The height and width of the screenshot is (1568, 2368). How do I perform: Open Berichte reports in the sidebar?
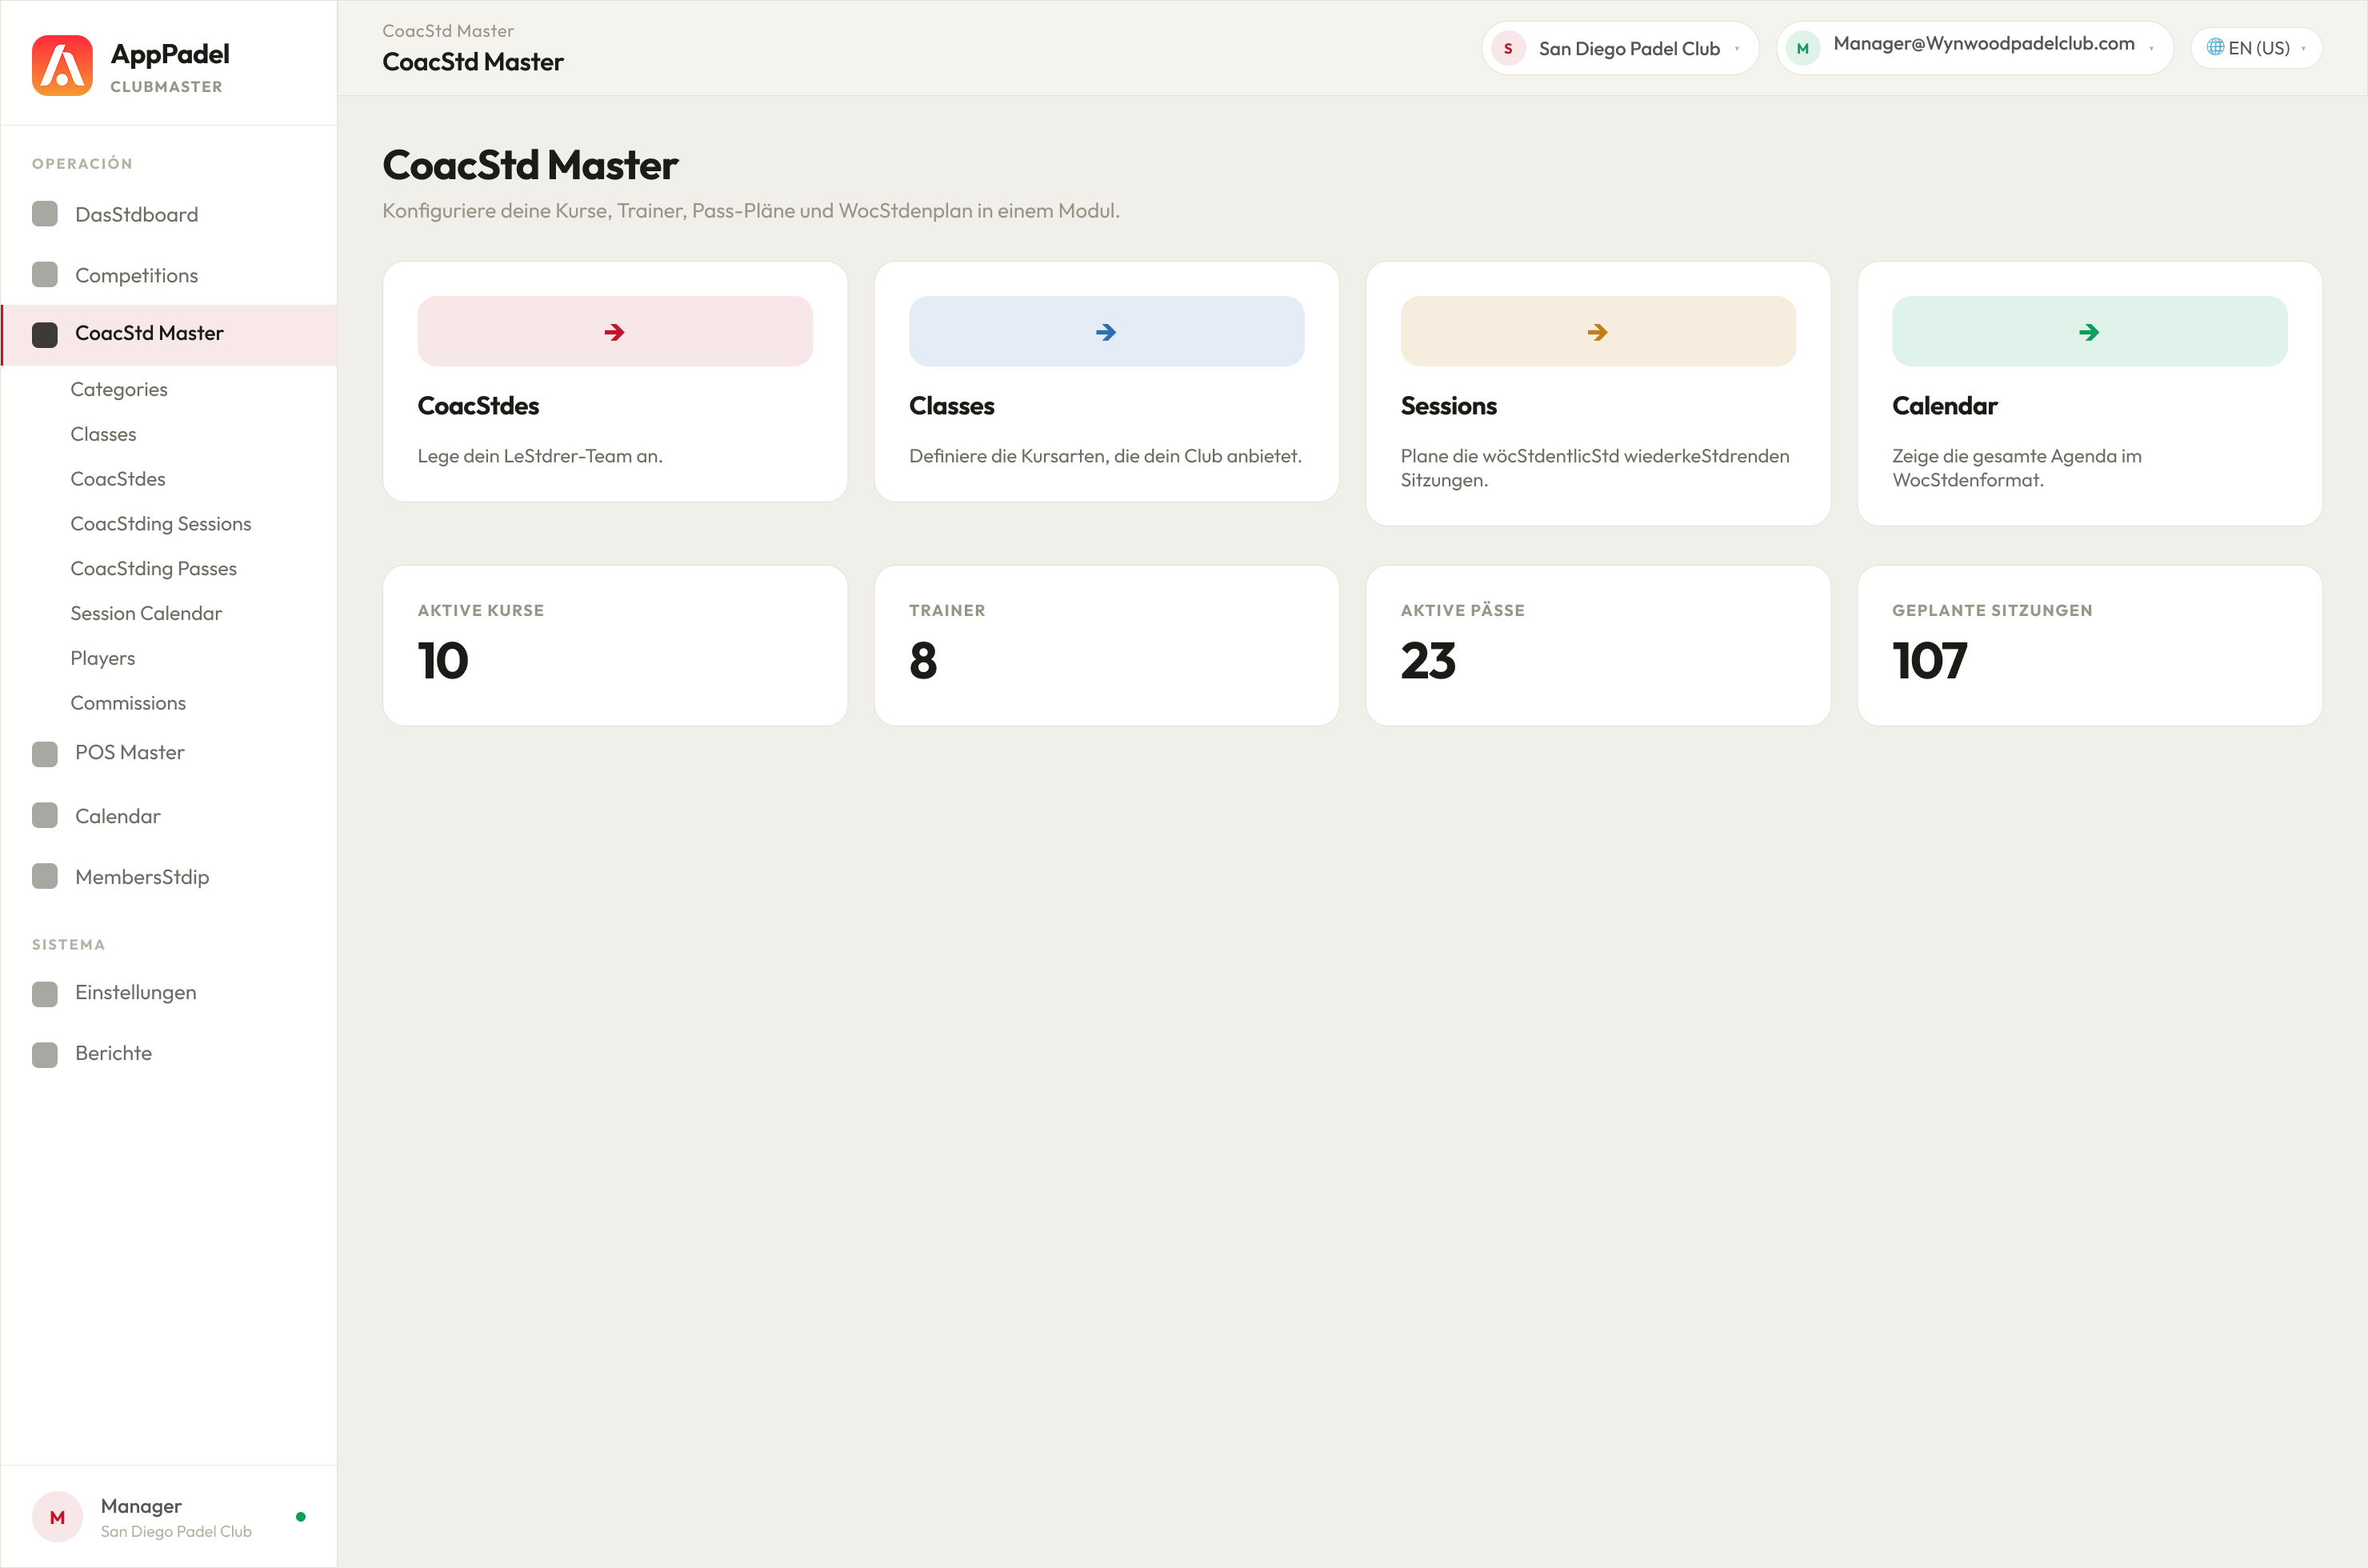coord(169,1054)
